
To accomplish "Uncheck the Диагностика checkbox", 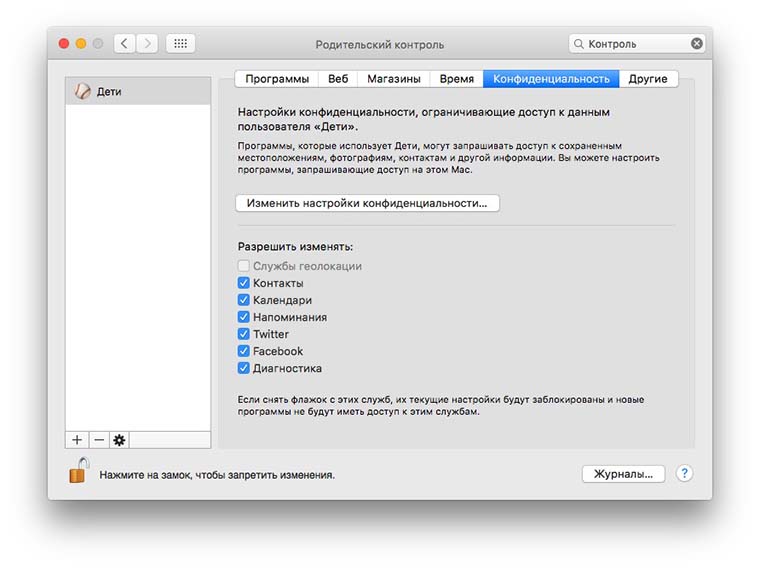I will [x=243, y=368].
